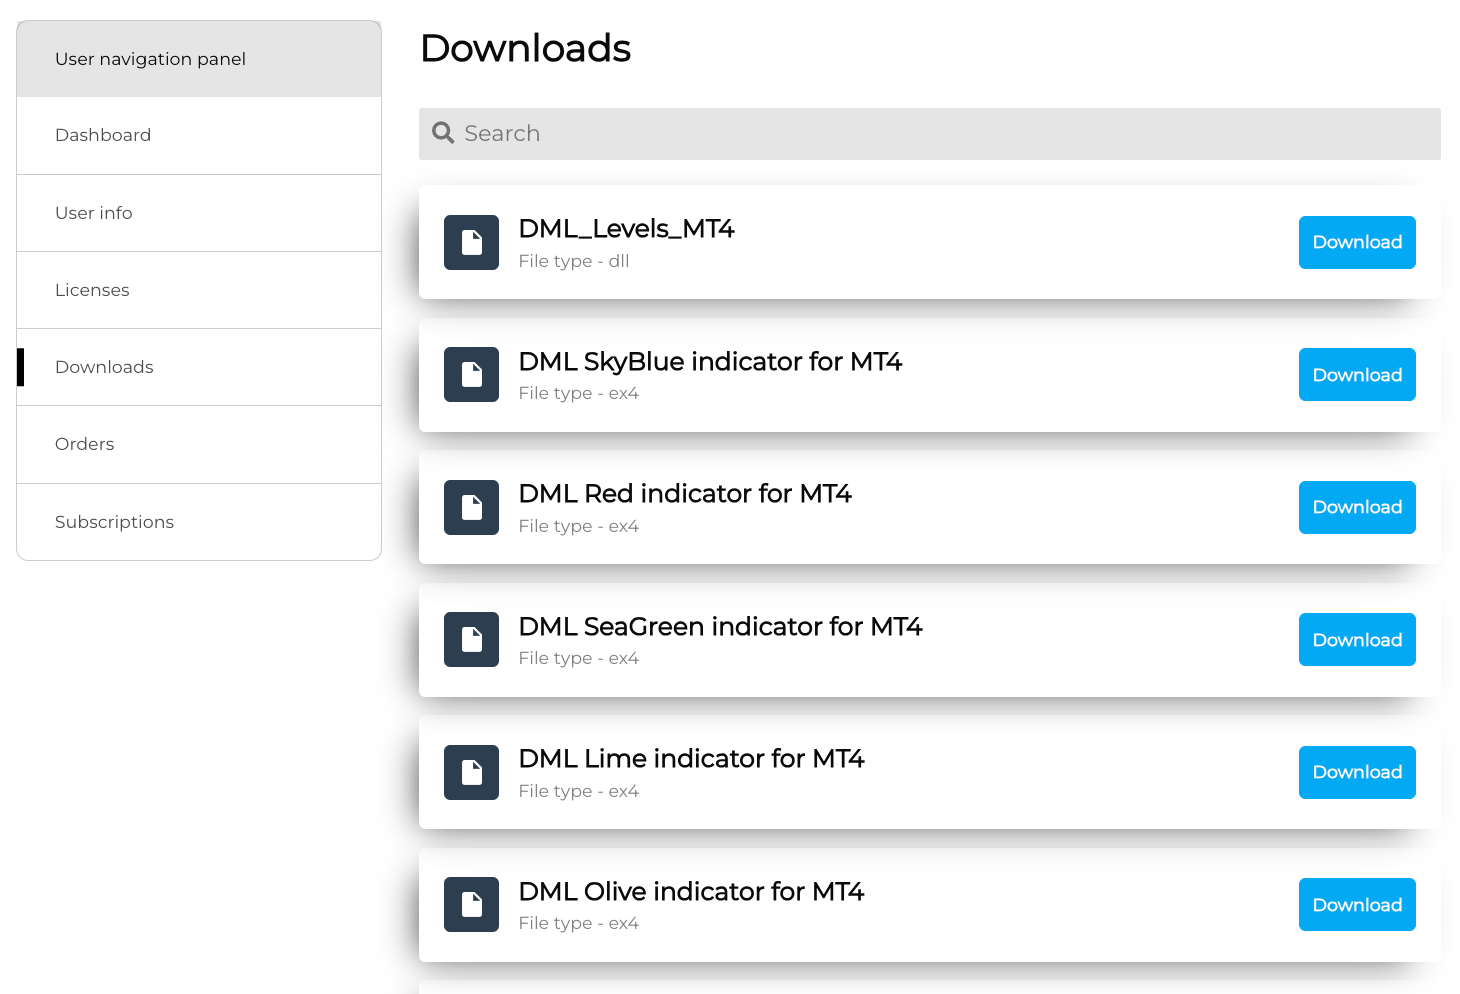Viewport: 1460px width, 994px height.
Task: Click the DML SeaGreen indicator file icon
Action: 471,640
